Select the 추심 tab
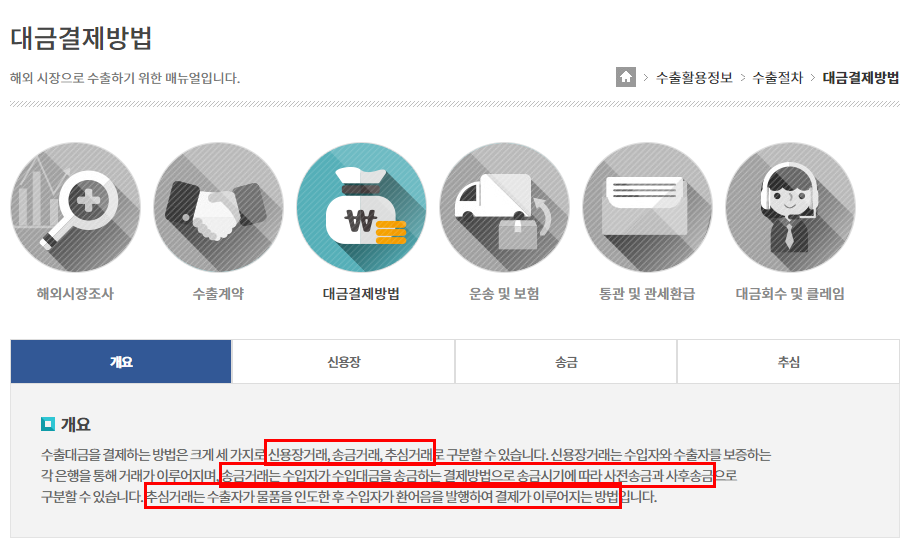The height and width of the screenshot is (550, 920). [789, 362]
